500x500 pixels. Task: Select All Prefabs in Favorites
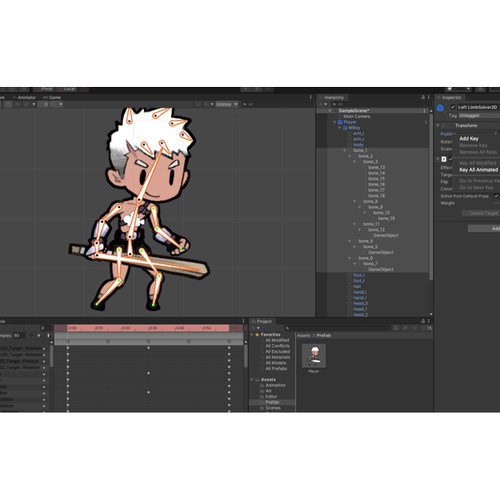pos(276,369)
